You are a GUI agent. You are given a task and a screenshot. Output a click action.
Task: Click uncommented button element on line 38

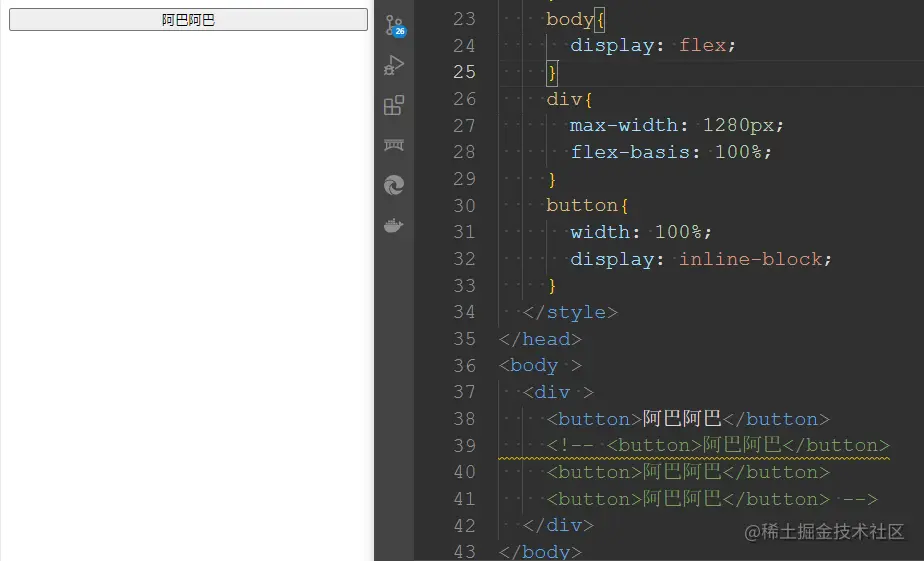688,419
